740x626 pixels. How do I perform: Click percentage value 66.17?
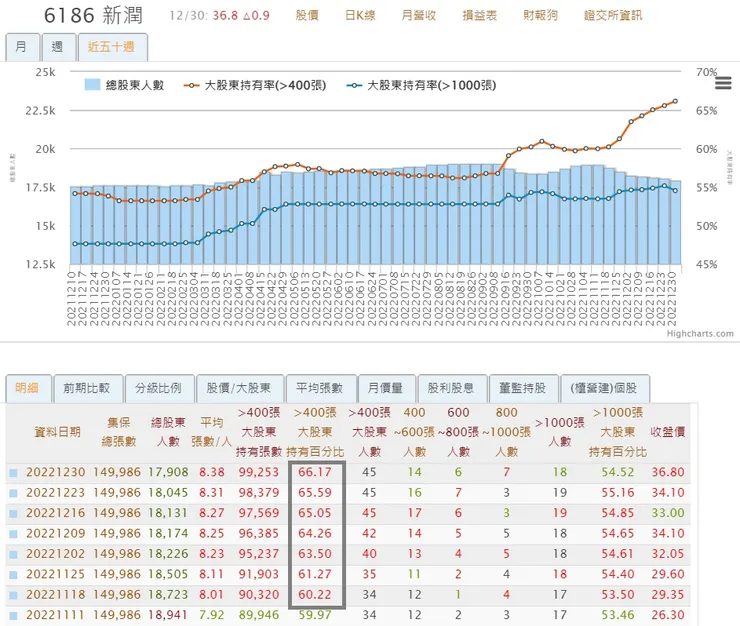tap(315, 472)
